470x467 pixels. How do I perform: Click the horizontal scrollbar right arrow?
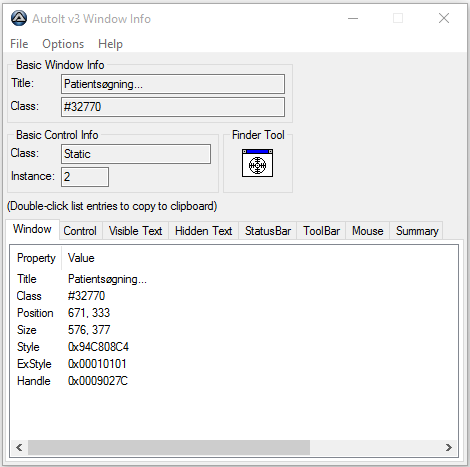click(449, 447)
